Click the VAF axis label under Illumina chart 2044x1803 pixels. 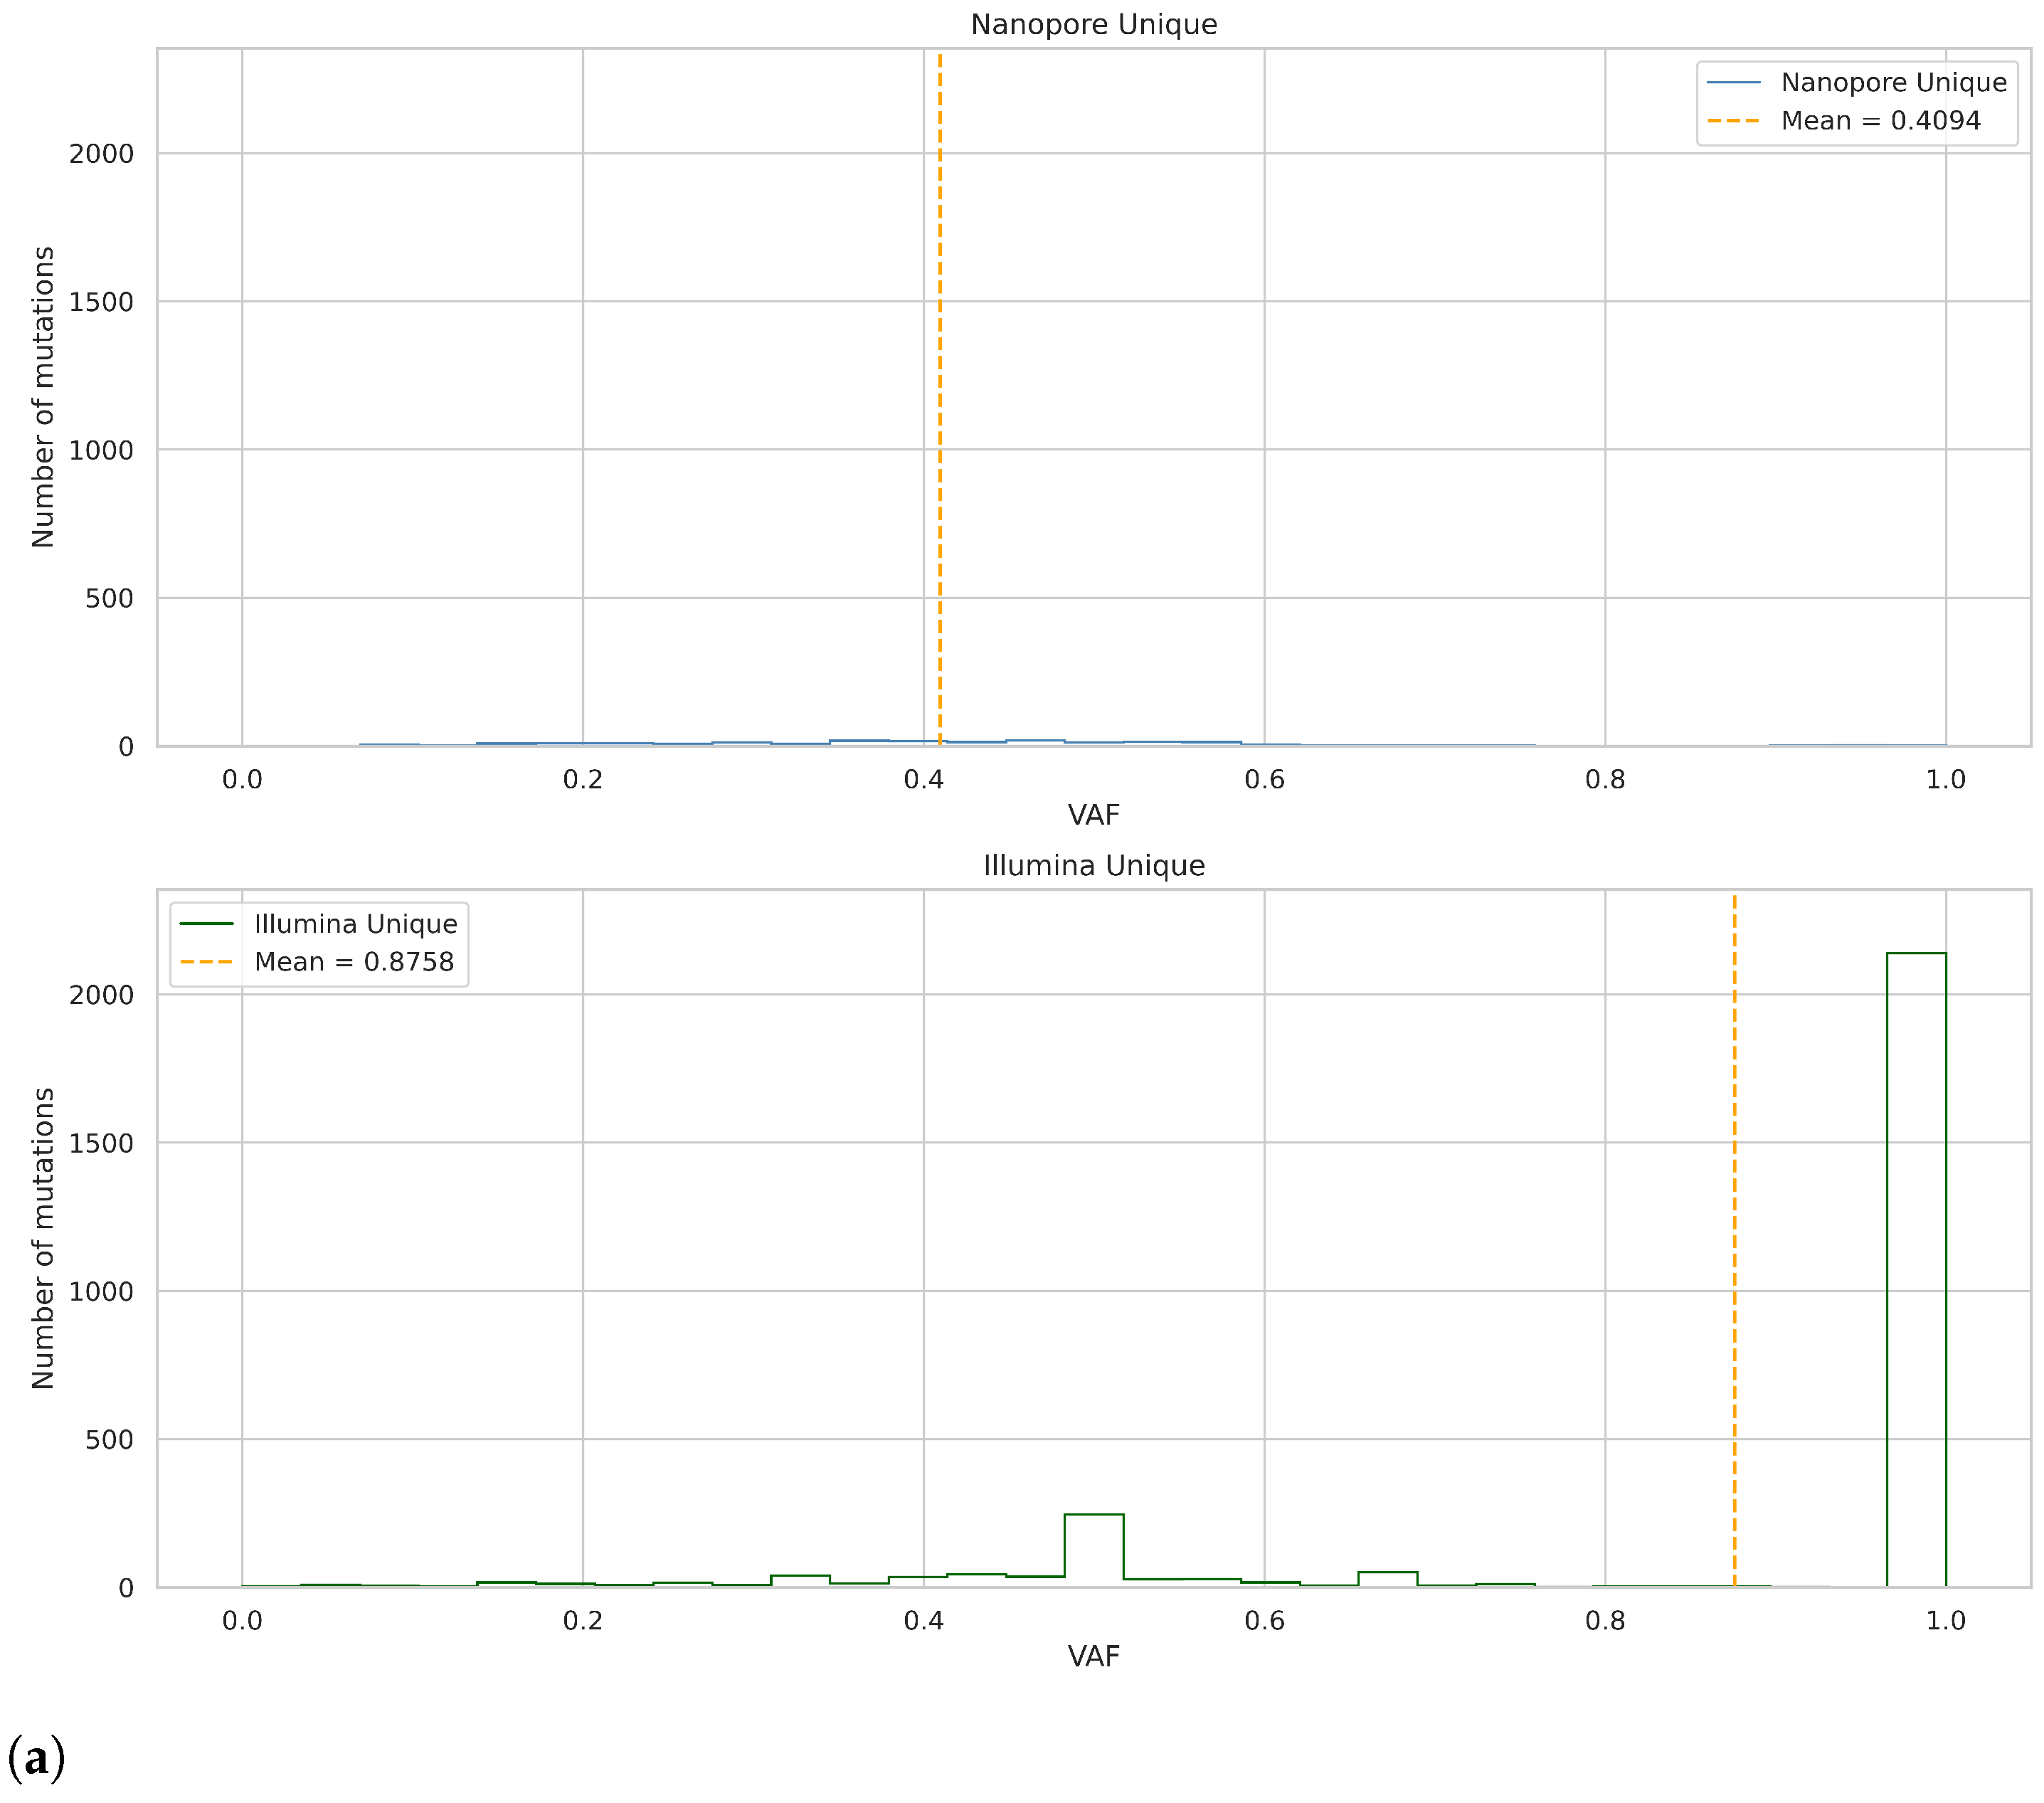click(x=1094, y=1656)
